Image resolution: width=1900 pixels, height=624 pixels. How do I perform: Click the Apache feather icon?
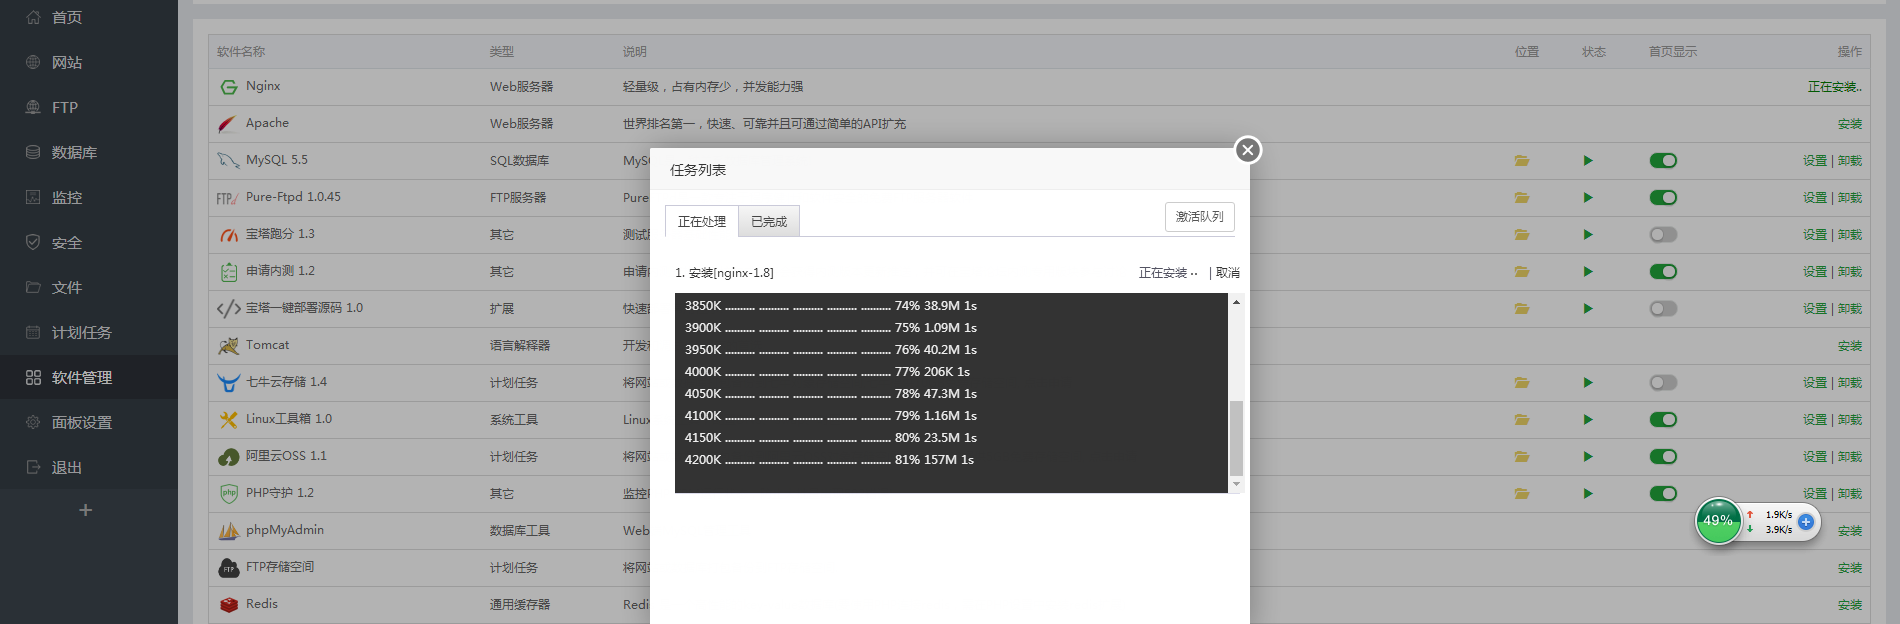coord(228,124)
